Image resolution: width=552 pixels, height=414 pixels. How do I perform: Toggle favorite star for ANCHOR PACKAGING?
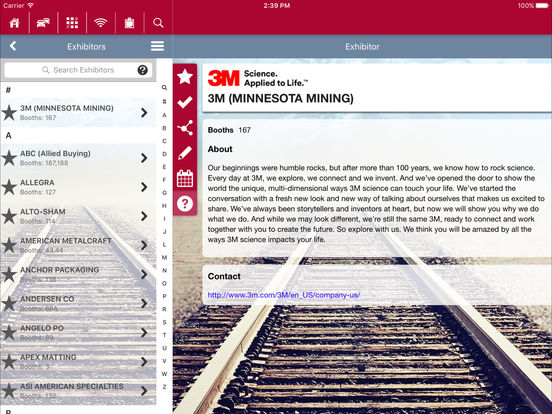tap(9, 275)
